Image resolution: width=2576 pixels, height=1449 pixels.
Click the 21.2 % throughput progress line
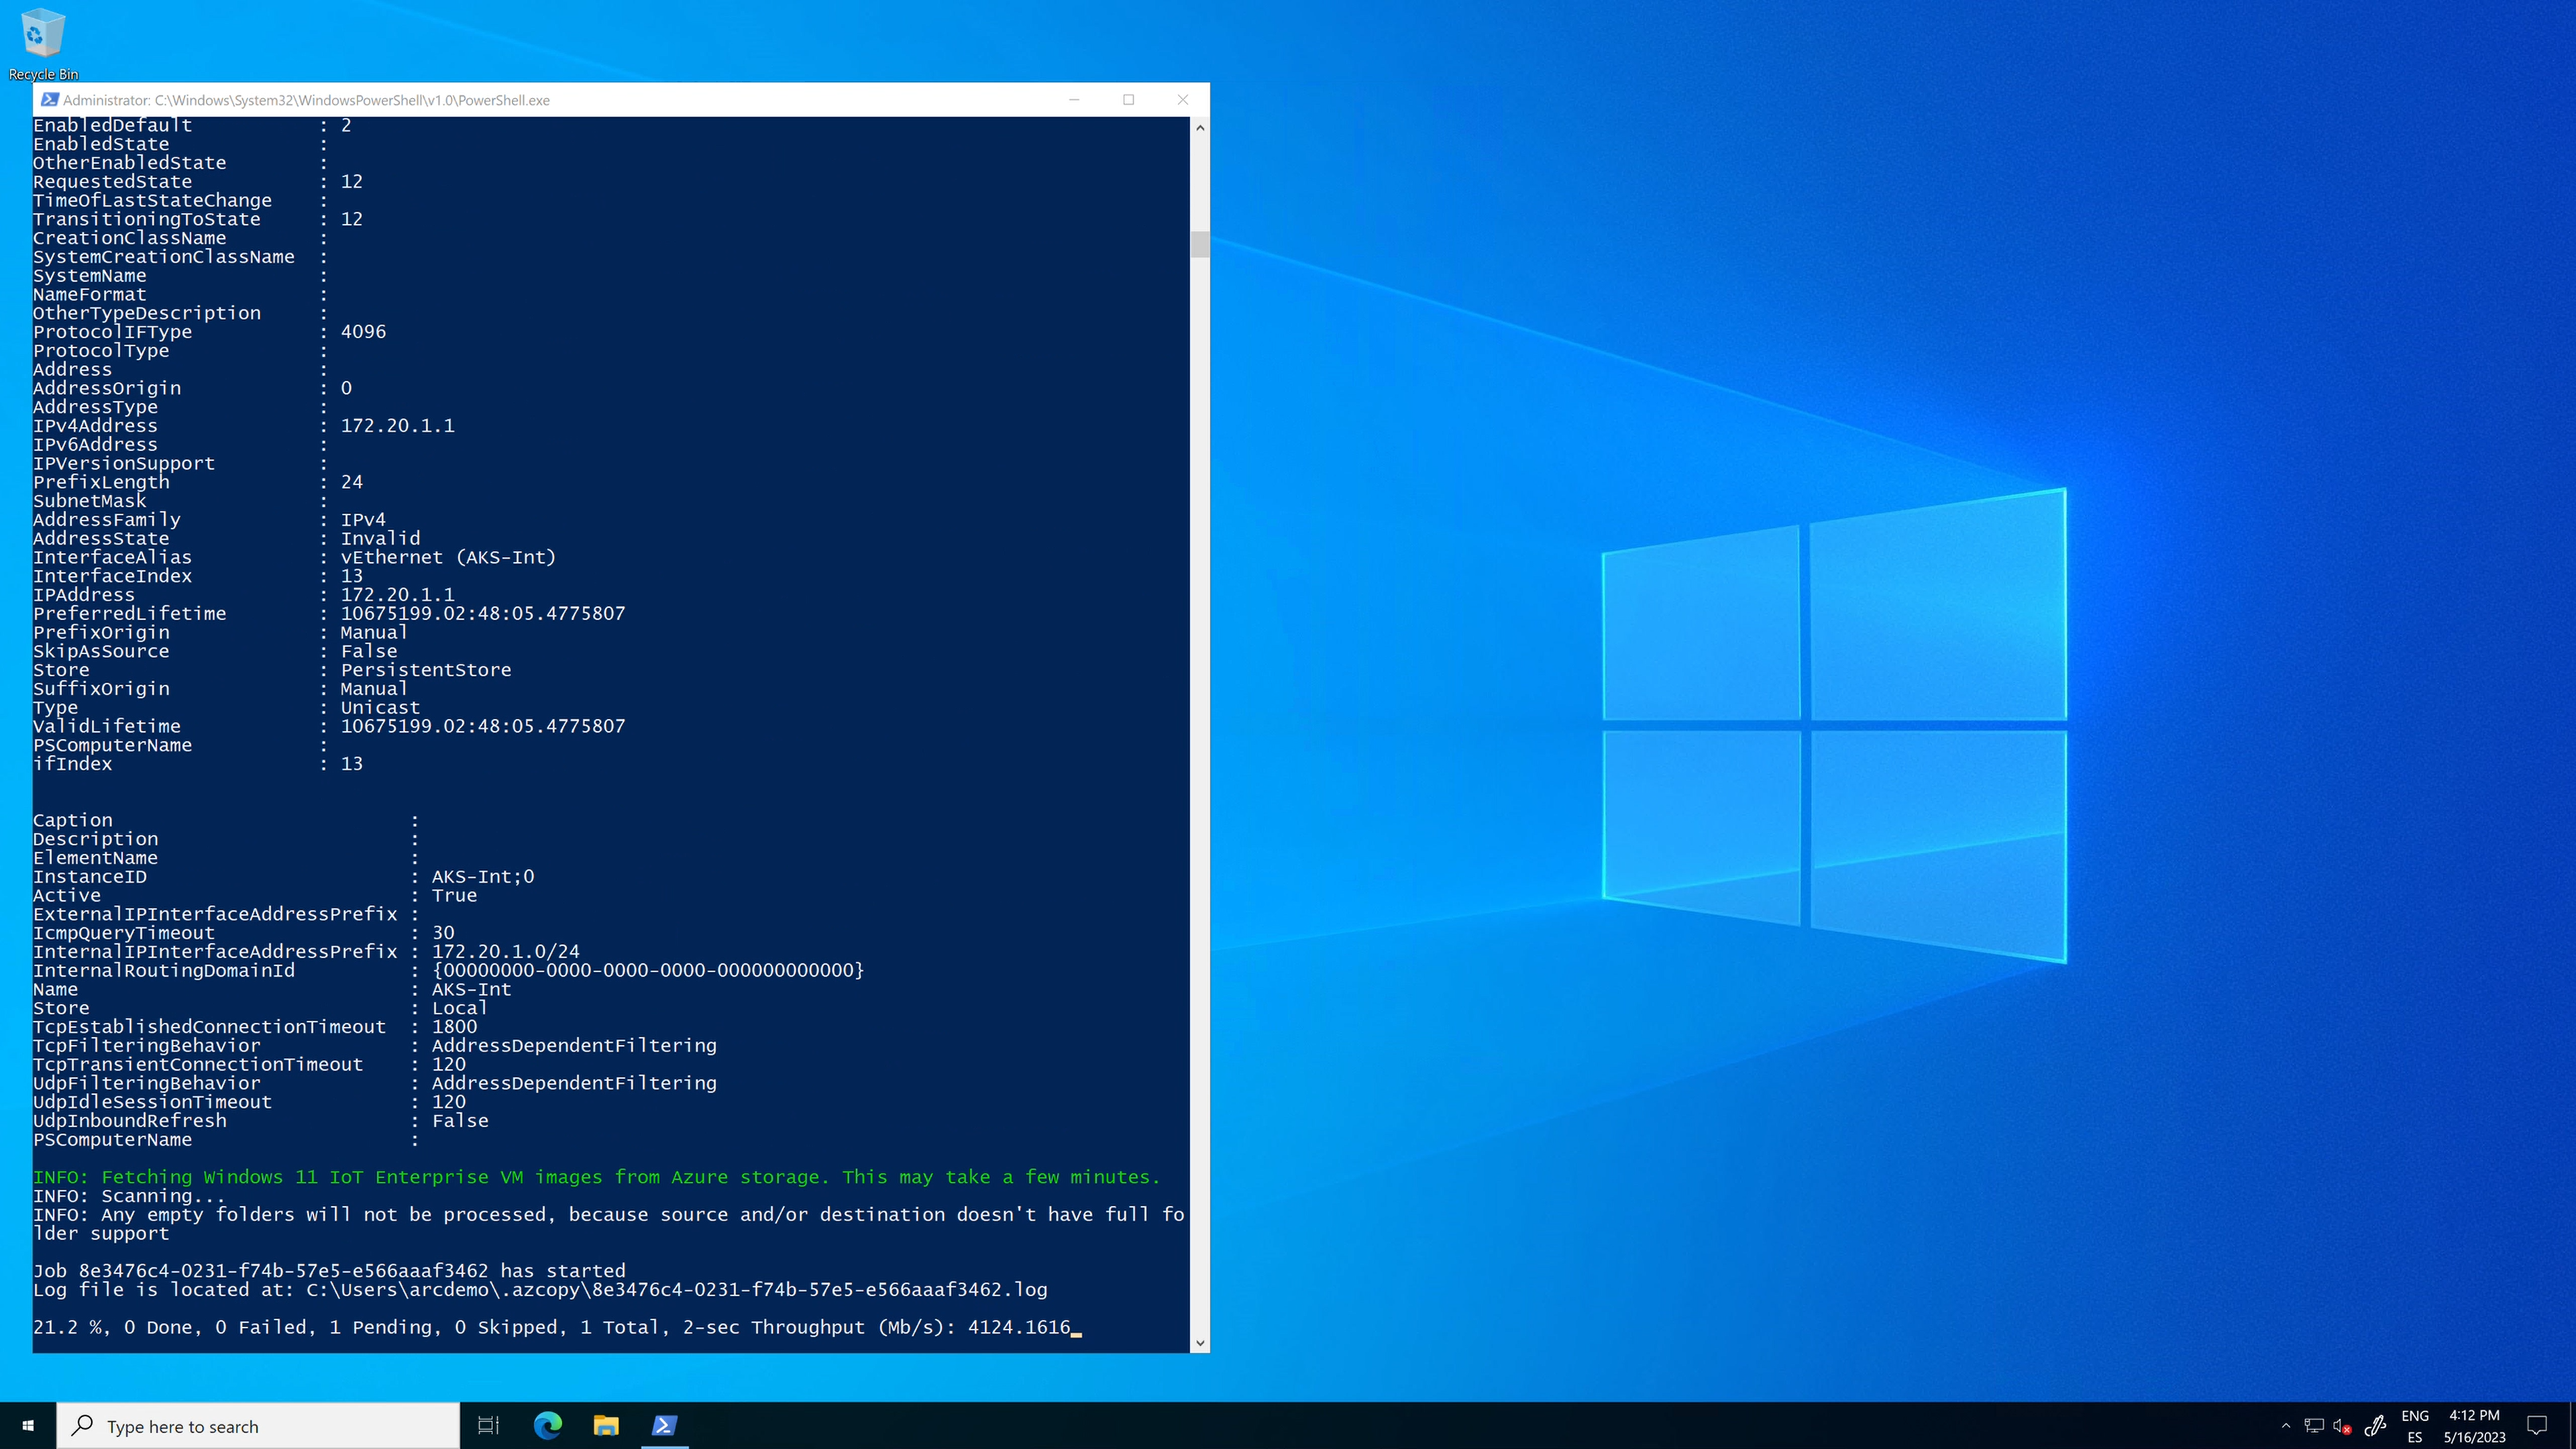coord(552,1328)
